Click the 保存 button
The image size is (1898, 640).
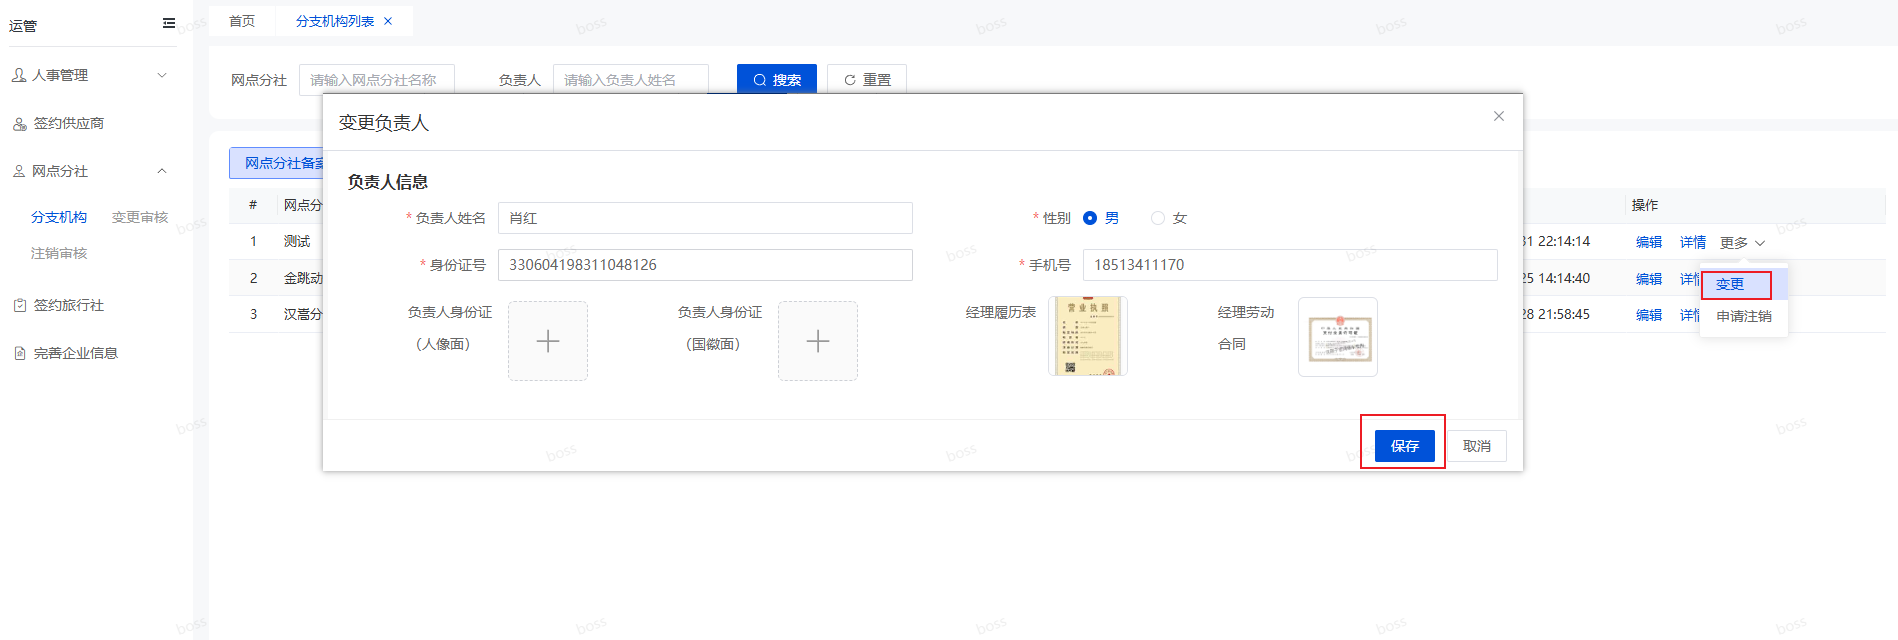coord(1404,446)
